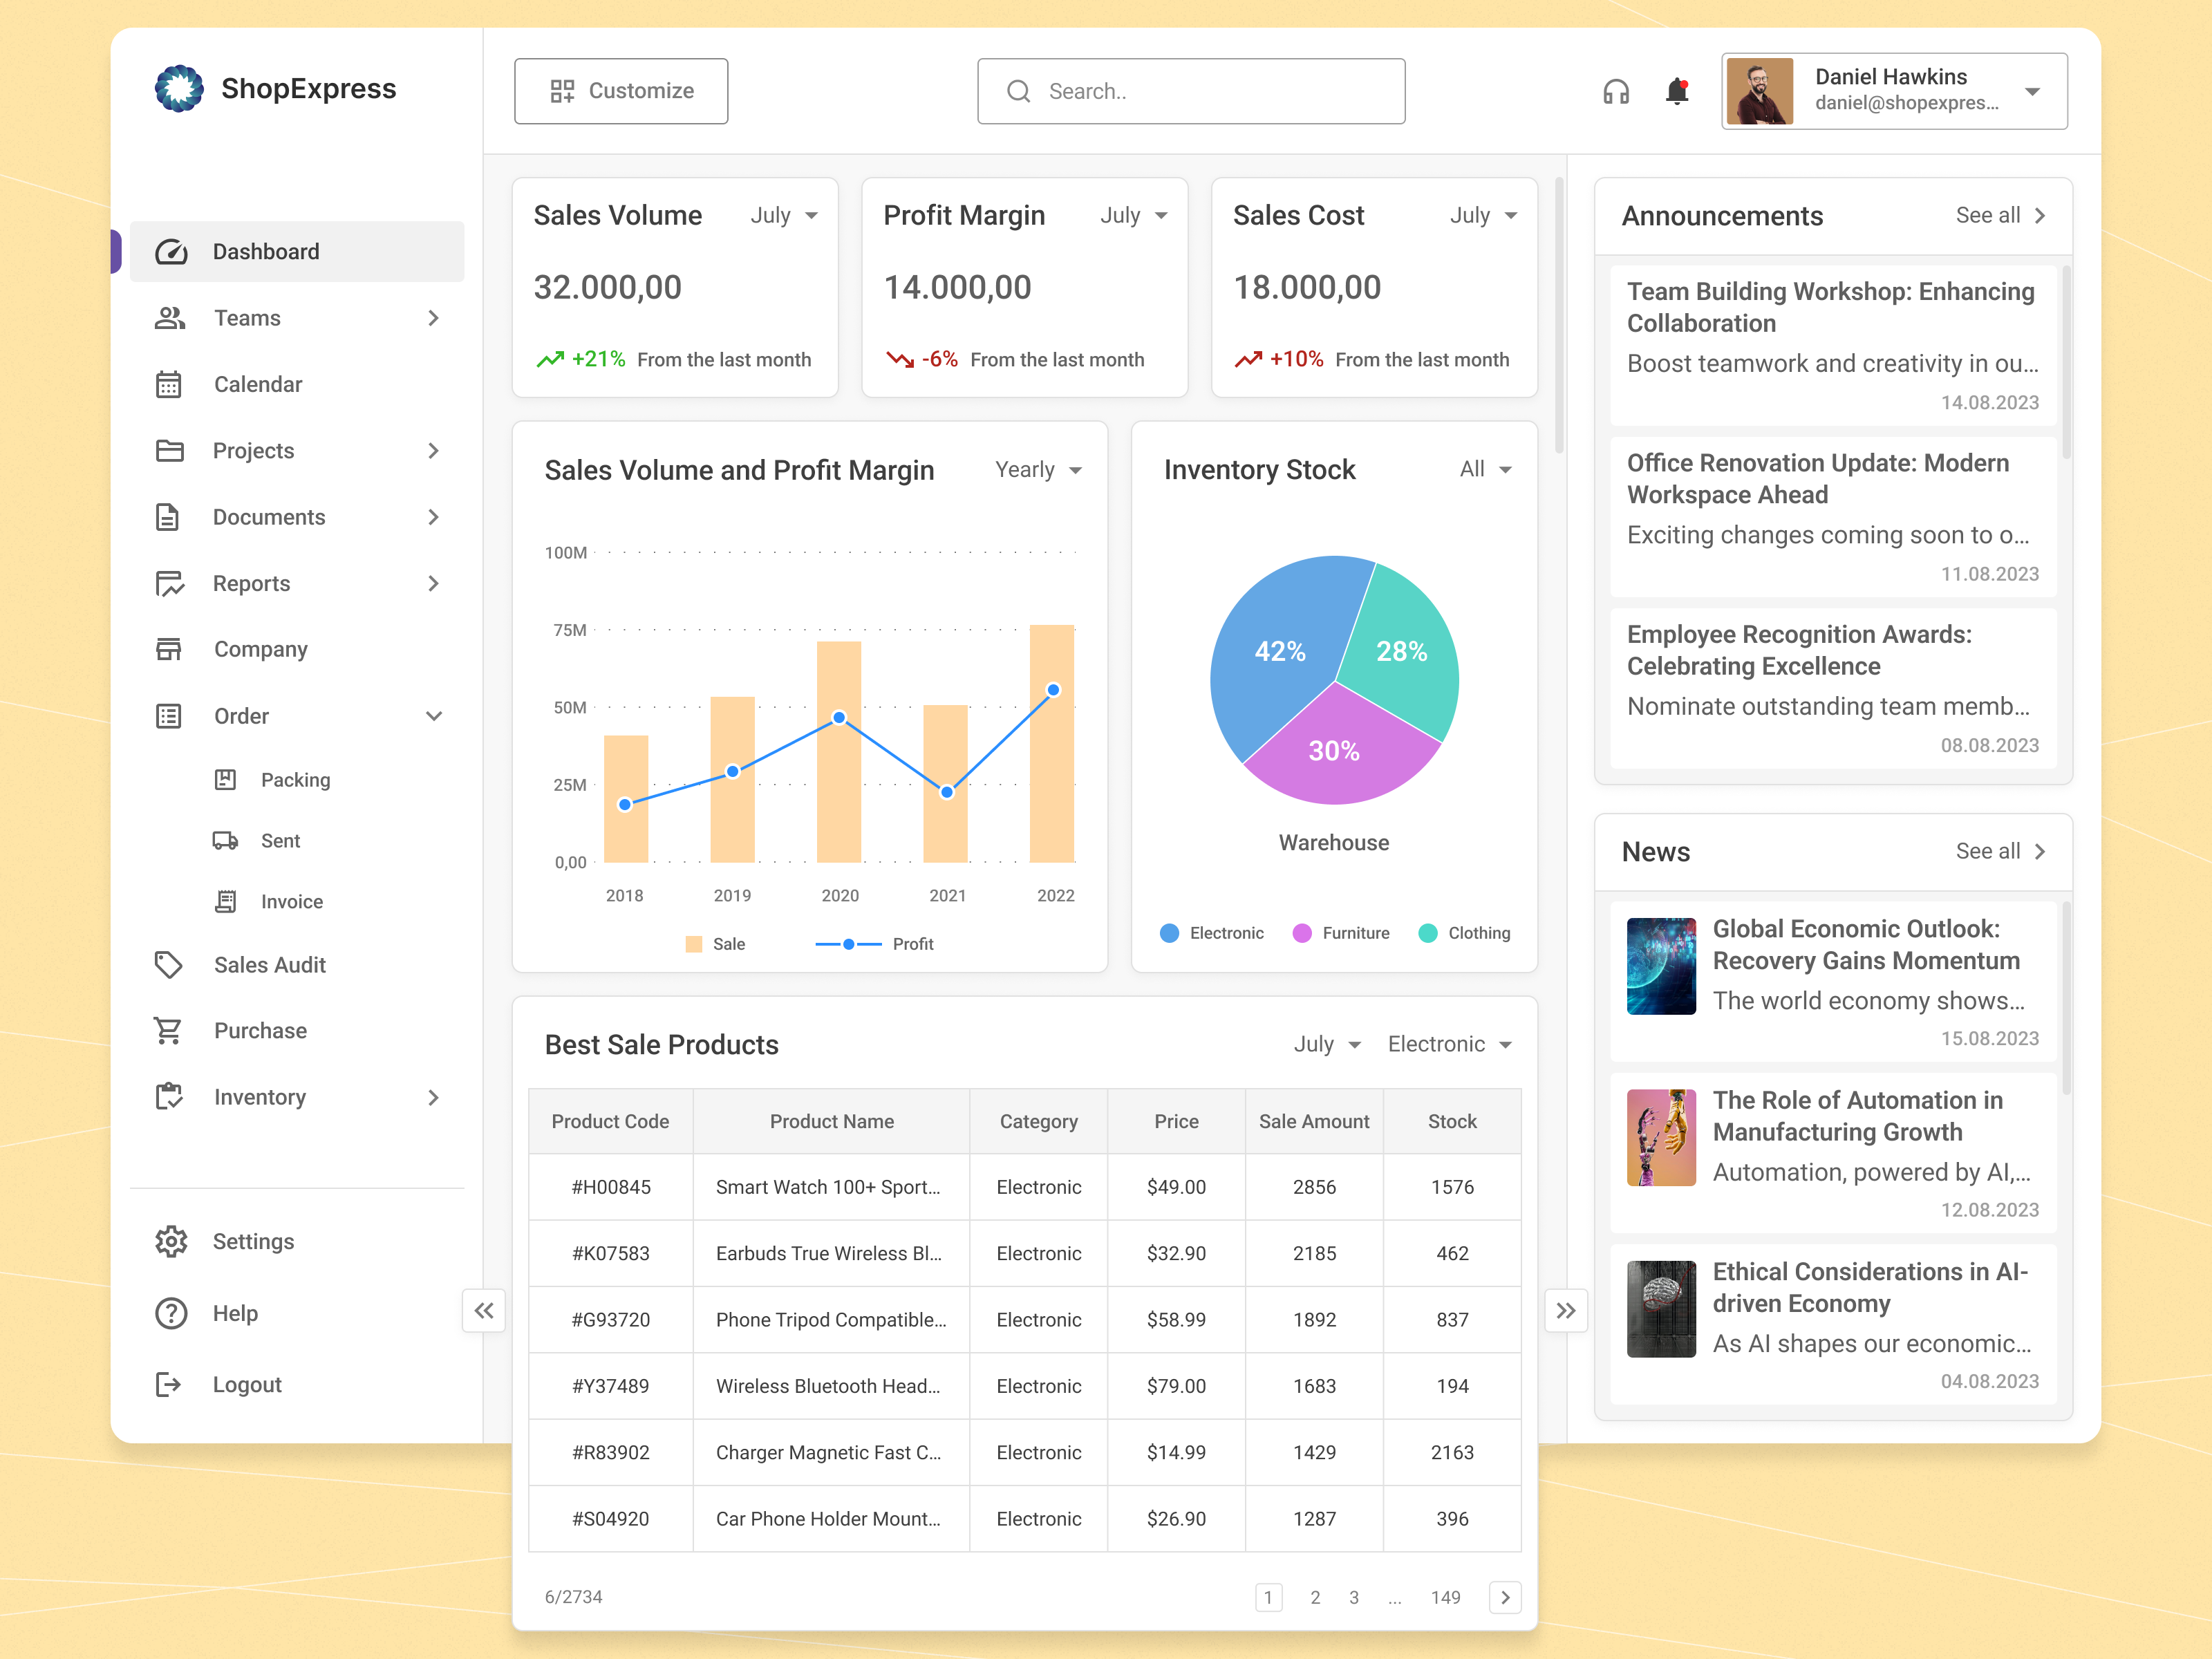Click the Customize button
Image resolution: width=2212 pixels, height=1659 pixels.
620,91
